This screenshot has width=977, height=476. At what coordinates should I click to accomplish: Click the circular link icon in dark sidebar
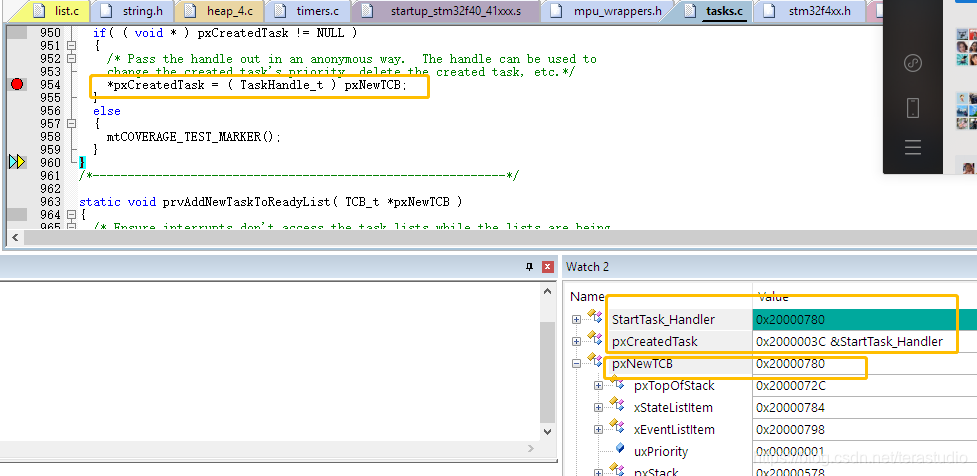913,63
